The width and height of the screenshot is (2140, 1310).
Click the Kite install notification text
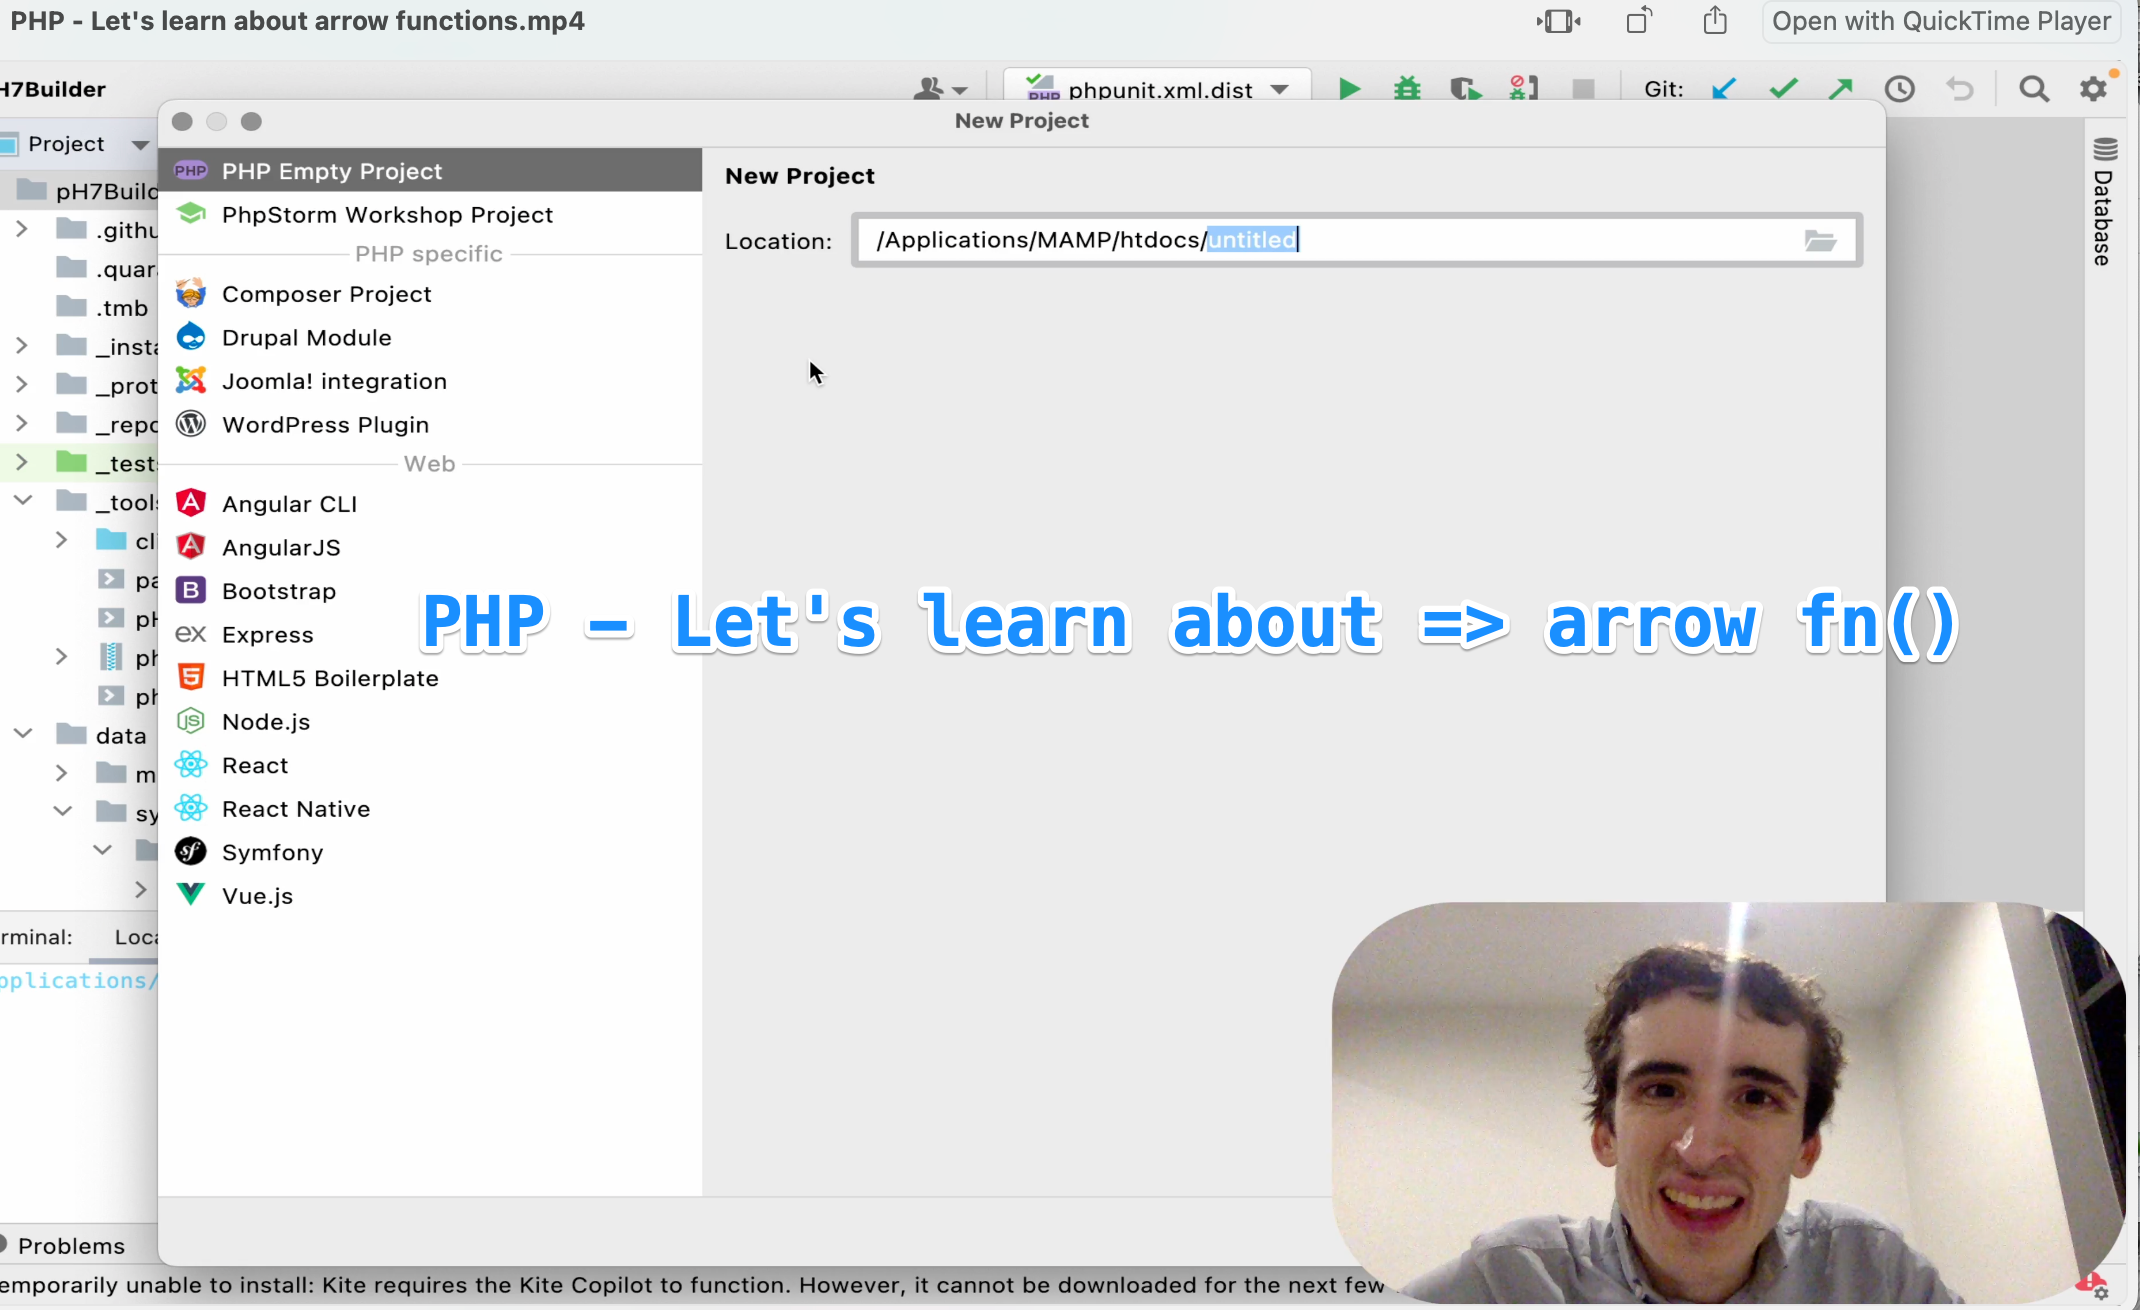coord(692,1285)
